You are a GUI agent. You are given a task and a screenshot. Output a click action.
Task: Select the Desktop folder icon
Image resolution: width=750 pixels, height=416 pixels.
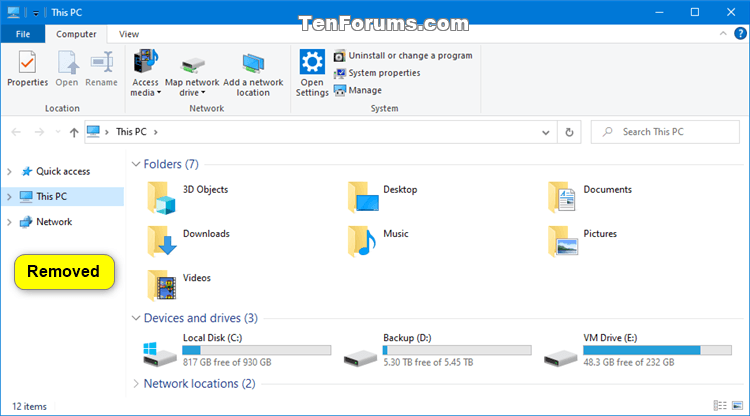(x=363, y=197)
